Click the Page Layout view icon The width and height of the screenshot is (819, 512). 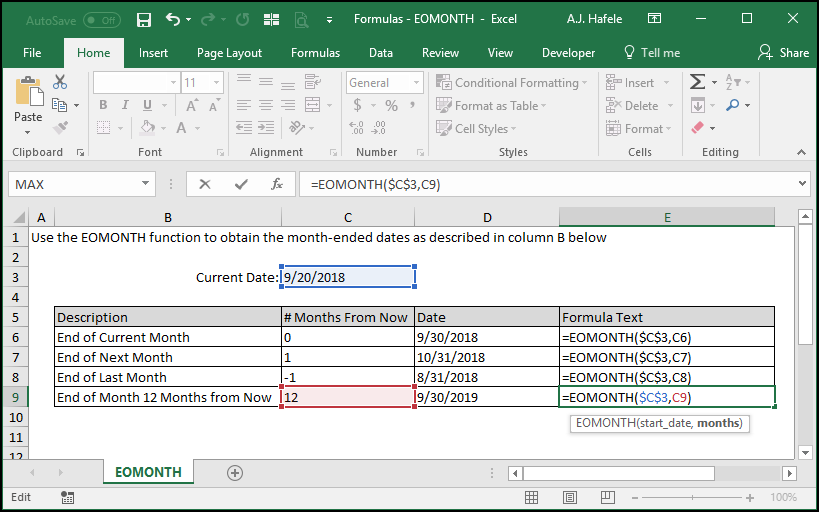point(570,497)
